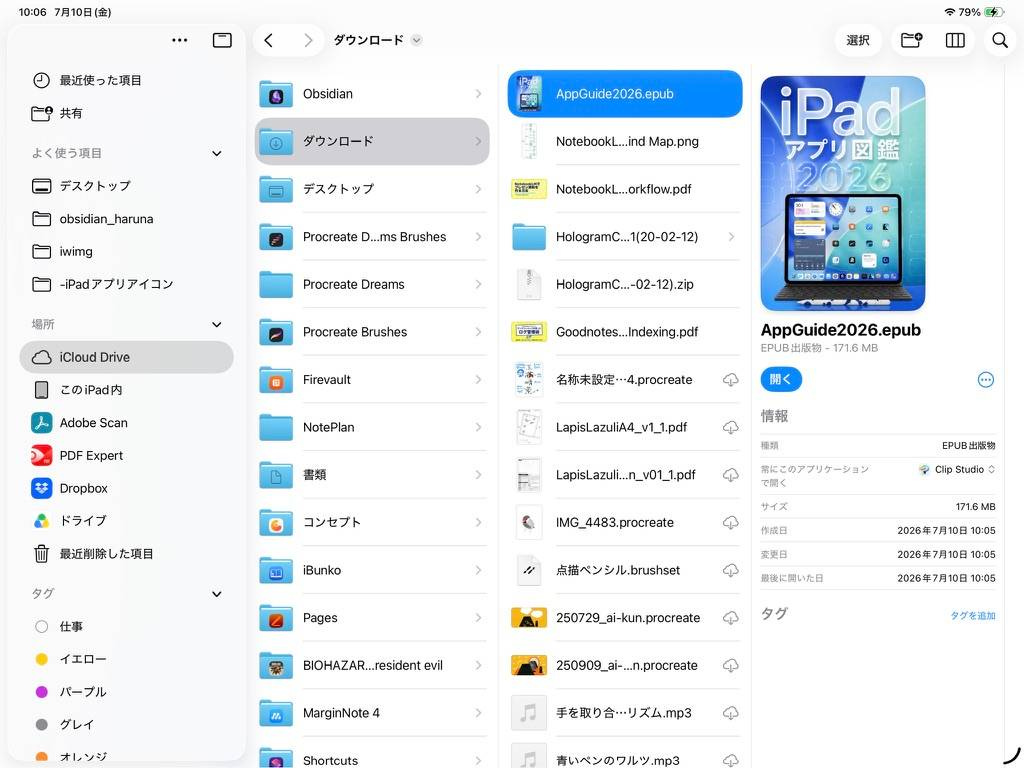The image size is (1024, 768).
Task: Download 点描ペンシル.brushset via cloud icon
Action: (730, 570)
